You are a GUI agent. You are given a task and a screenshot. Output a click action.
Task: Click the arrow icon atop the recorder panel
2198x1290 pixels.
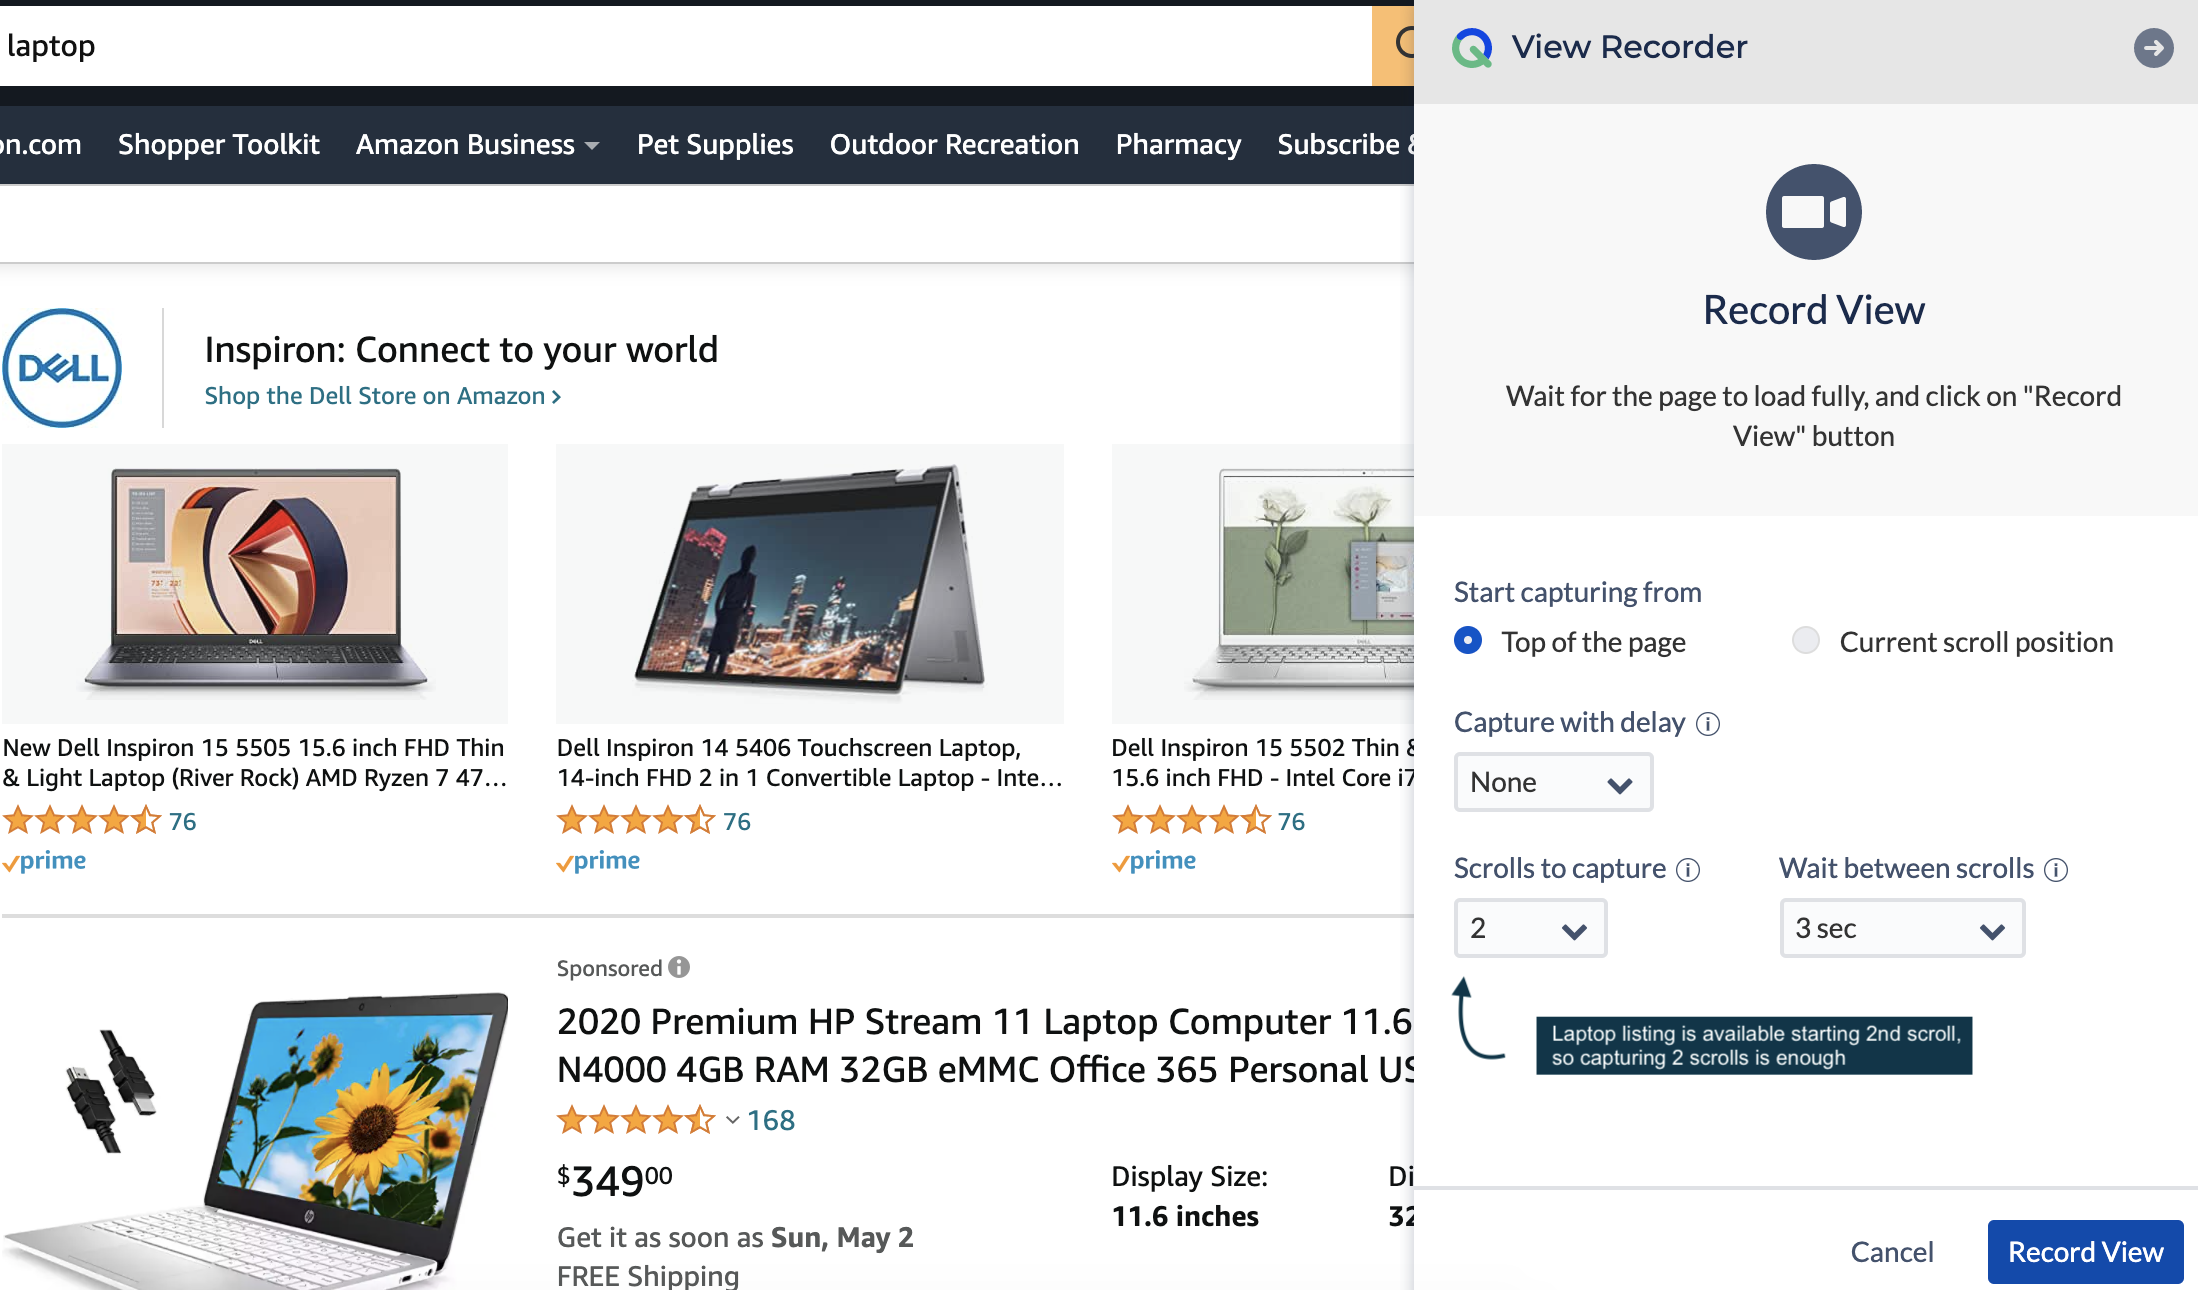[2154, 47]
